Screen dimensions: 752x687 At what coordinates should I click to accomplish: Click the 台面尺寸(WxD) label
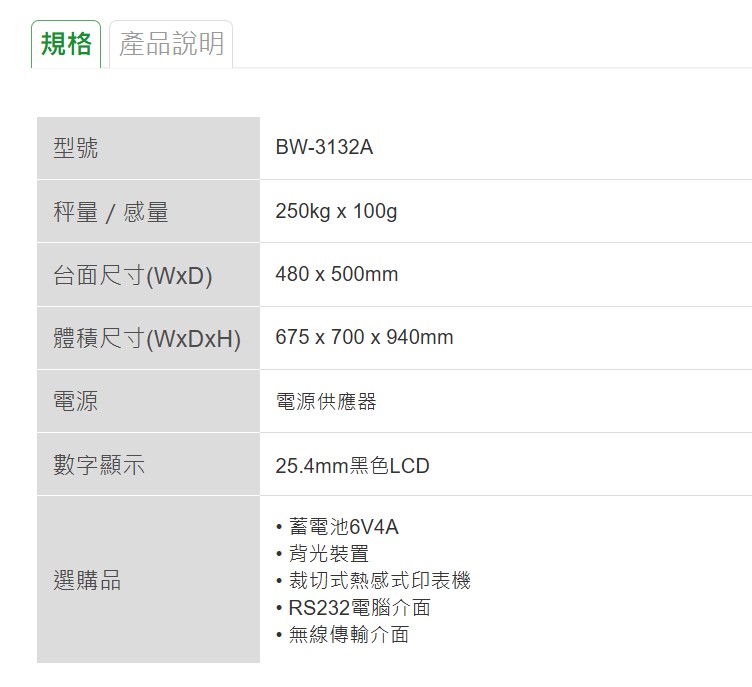pos(132,275)
